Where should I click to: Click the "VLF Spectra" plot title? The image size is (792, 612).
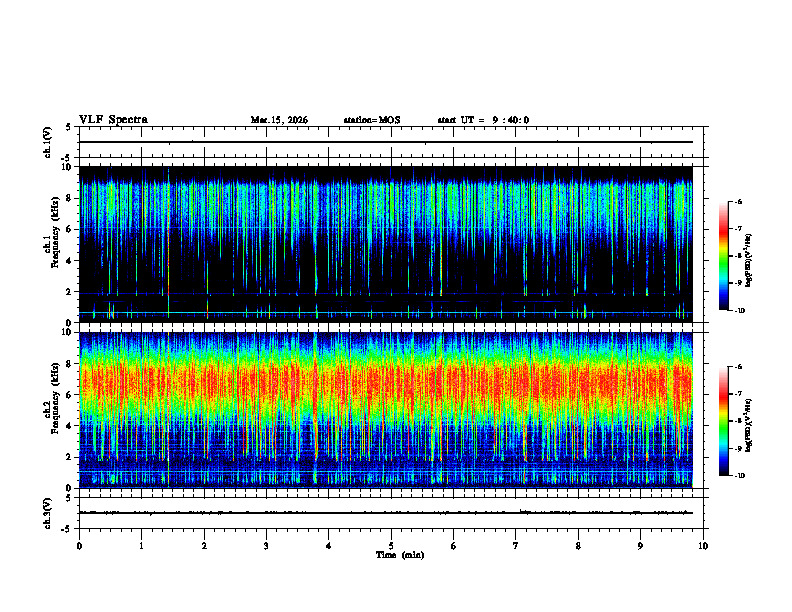(114, 120)
